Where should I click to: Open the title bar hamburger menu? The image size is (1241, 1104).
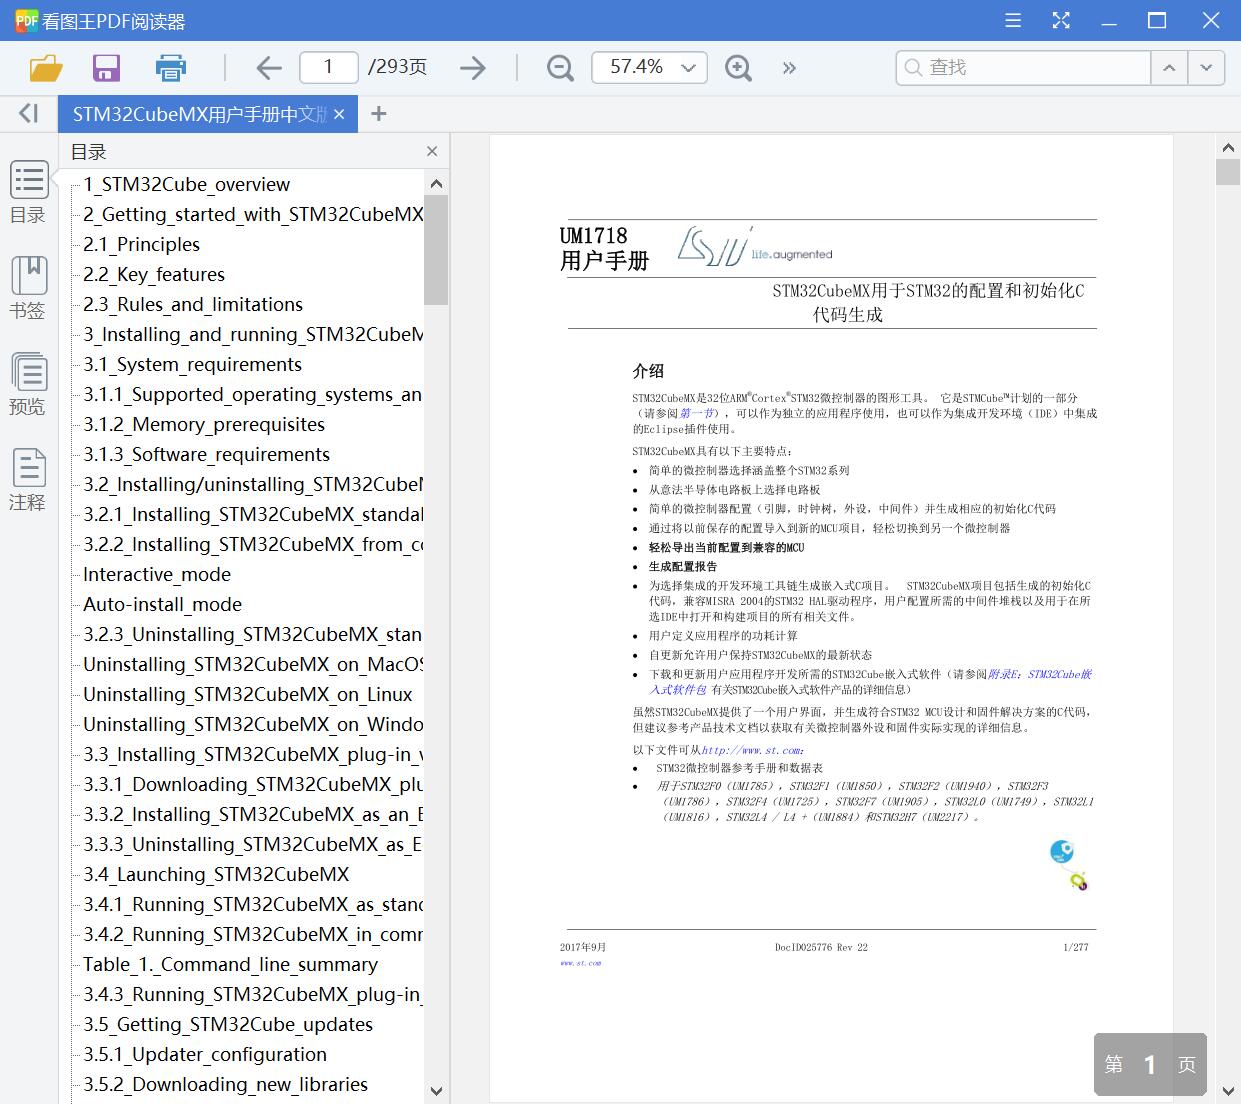point(1013,21)
